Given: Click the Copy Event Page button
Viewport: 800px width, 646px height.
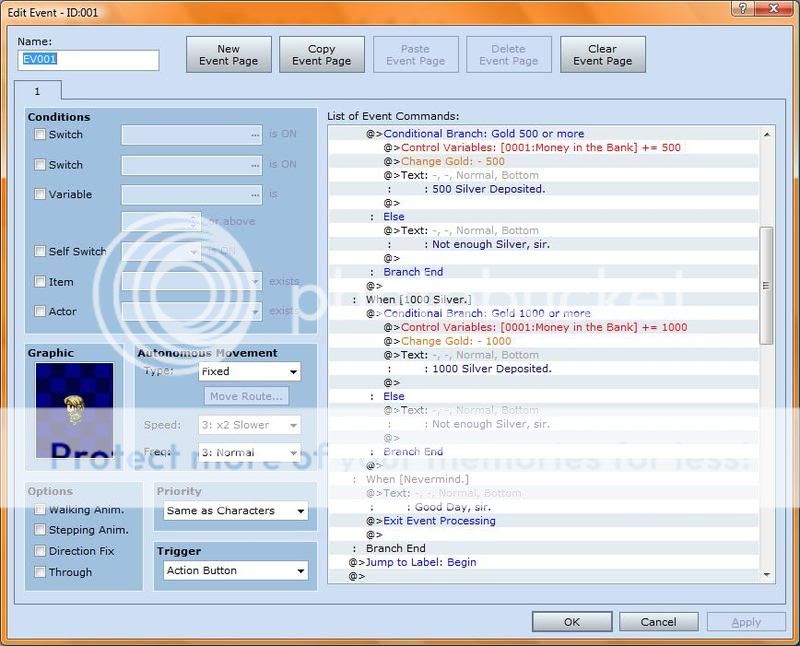Looking at the screenshot, I should coord(321,55).
